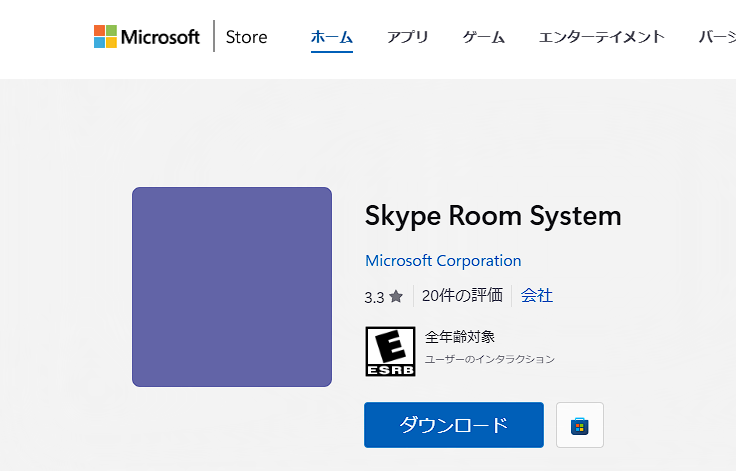The width and height of the screenshot is (736, 471).
Task: Open the ゲーム tab
Action: 484,37
